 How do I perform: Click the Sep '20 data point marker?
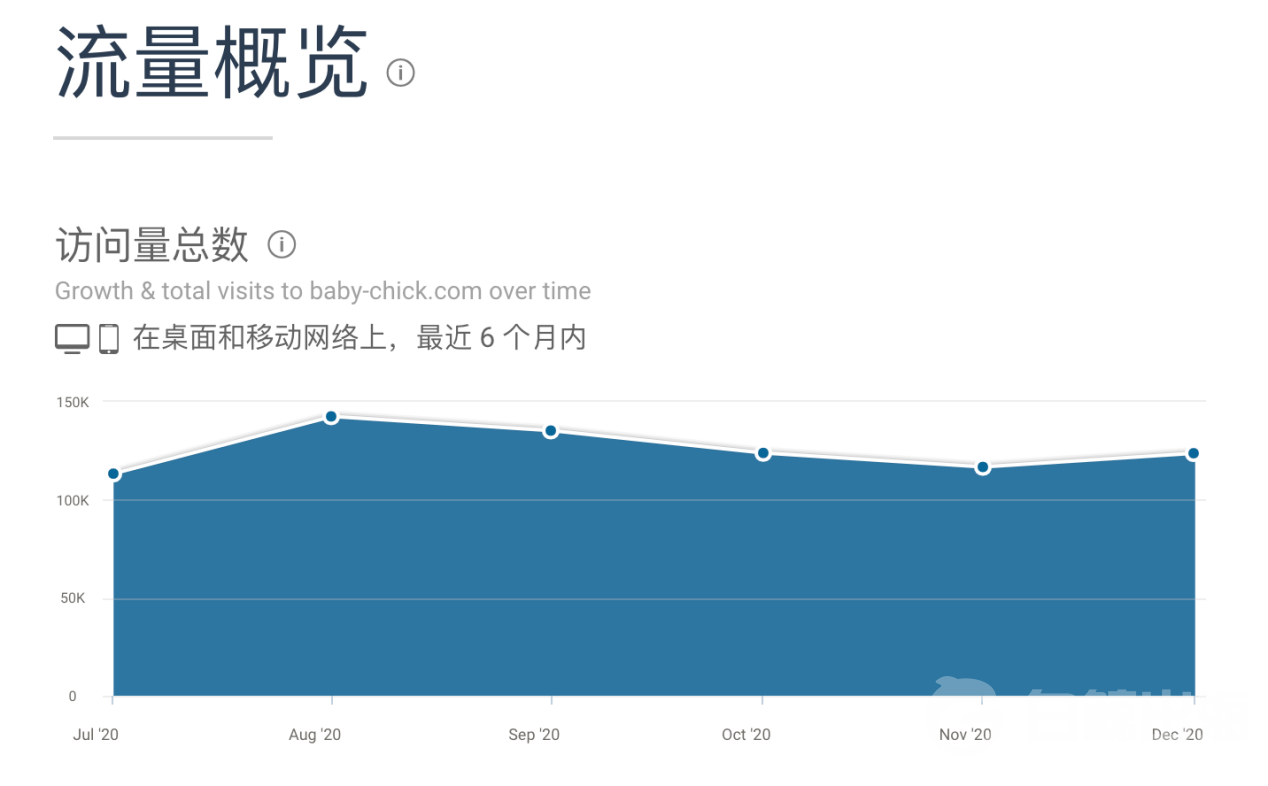pos(550,431)
